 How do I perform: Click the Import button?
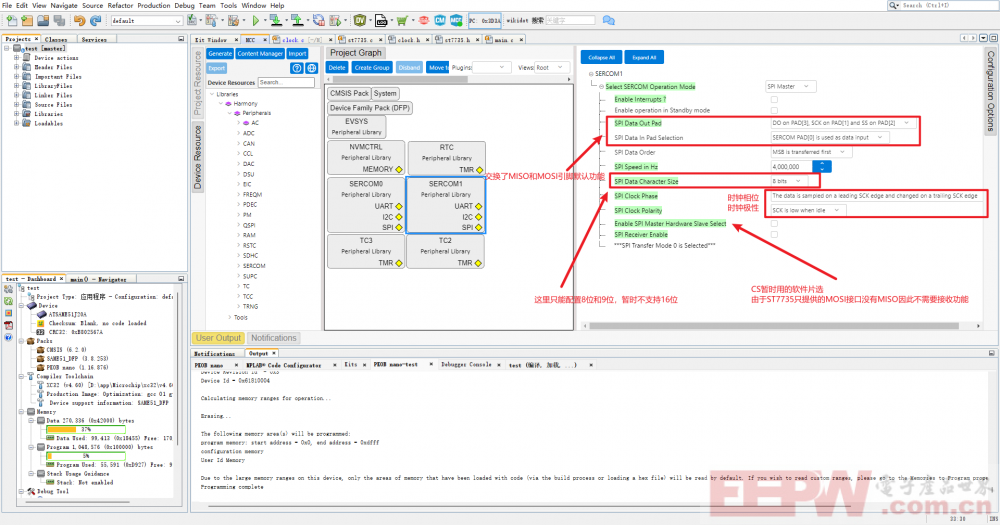pyautogui.click(x=297, y=54)
